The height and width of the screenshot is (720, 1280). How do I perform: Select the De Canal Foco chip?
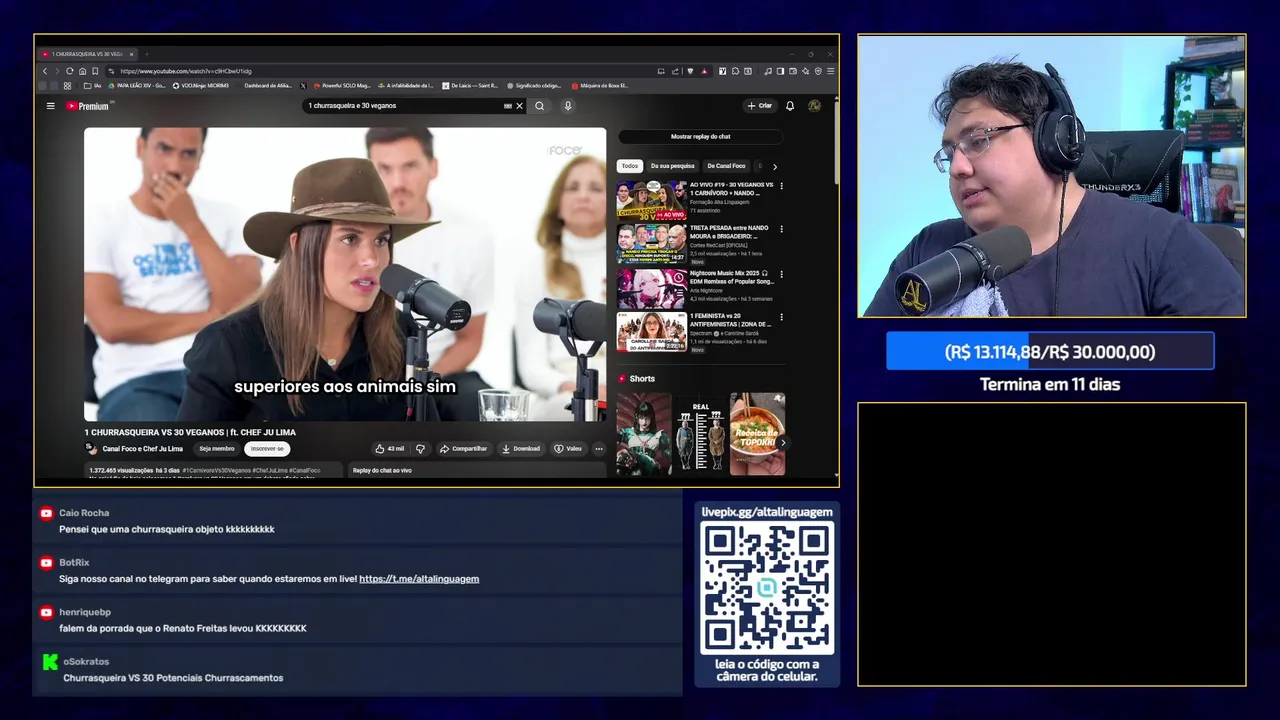[x=726, y=166]
